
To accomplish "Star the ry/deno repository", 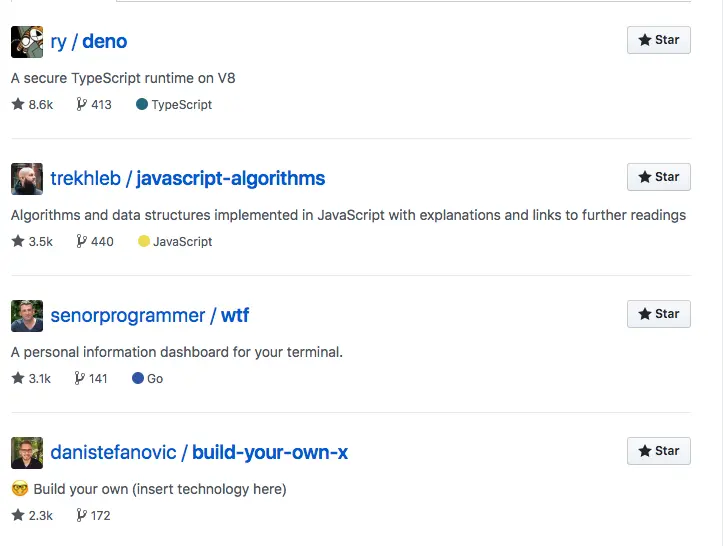I will coord(658,40).
